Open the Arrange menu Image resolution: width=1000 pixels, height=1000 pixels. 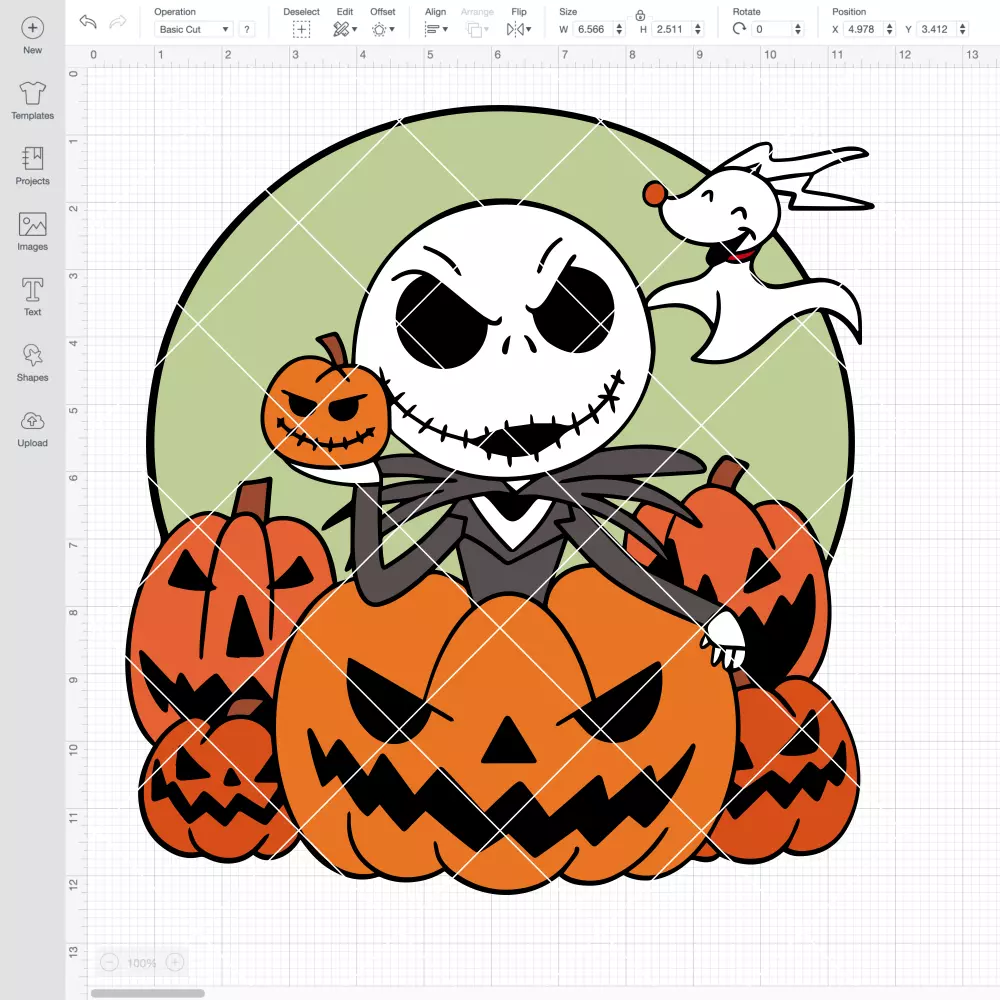point(477,29)
